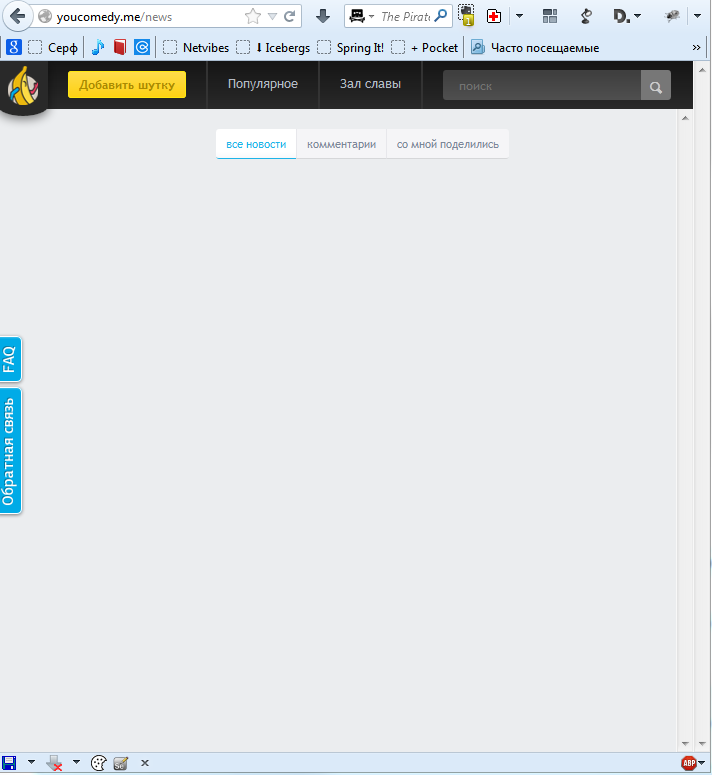
Task: Open the Adblock Plus icon in status bar
Action: click(689, 763)
